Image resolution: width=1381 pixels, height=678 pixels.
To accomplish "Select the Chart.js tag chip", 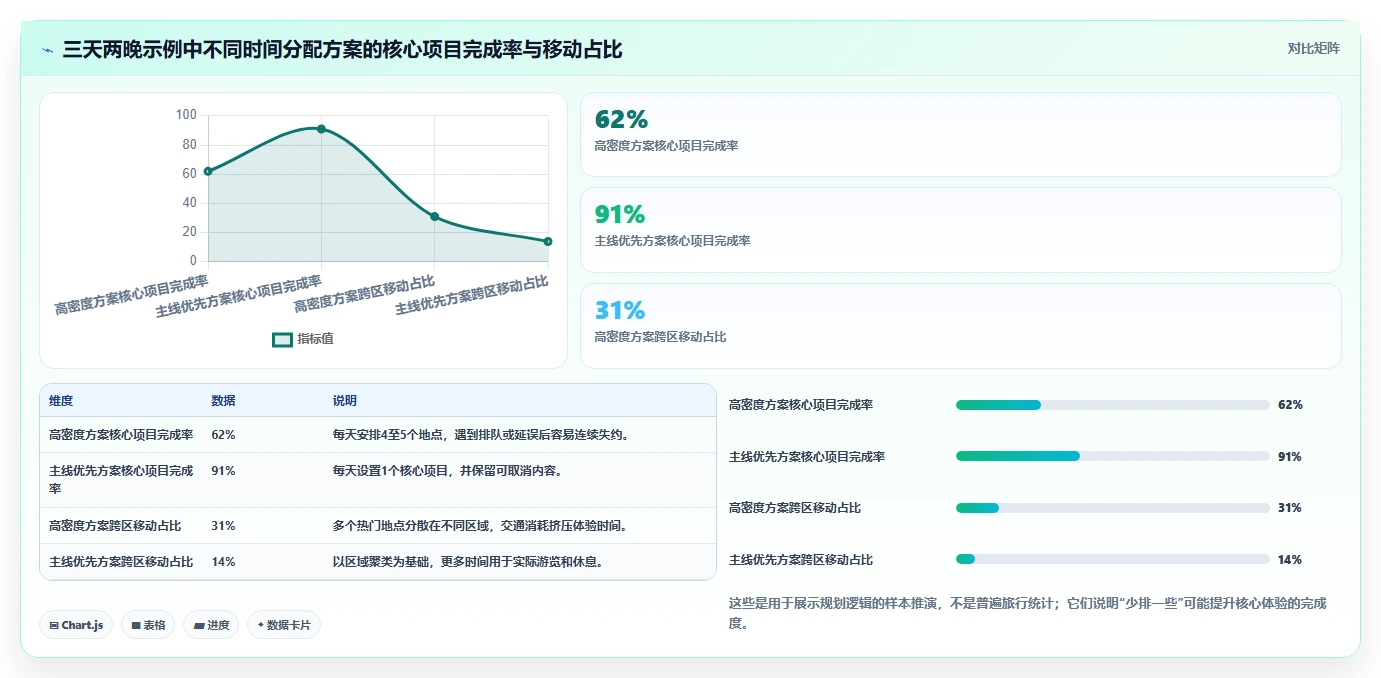I will pyautogui.click(x=76, y=625).
